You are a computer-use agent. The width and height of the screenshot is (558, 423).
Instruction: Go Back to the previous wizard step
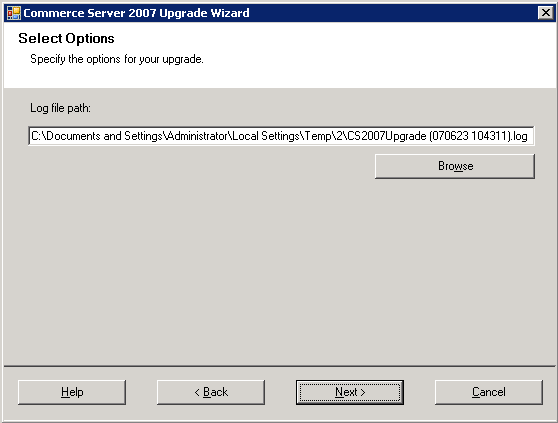pyautogui.click(x=211, y=392)
